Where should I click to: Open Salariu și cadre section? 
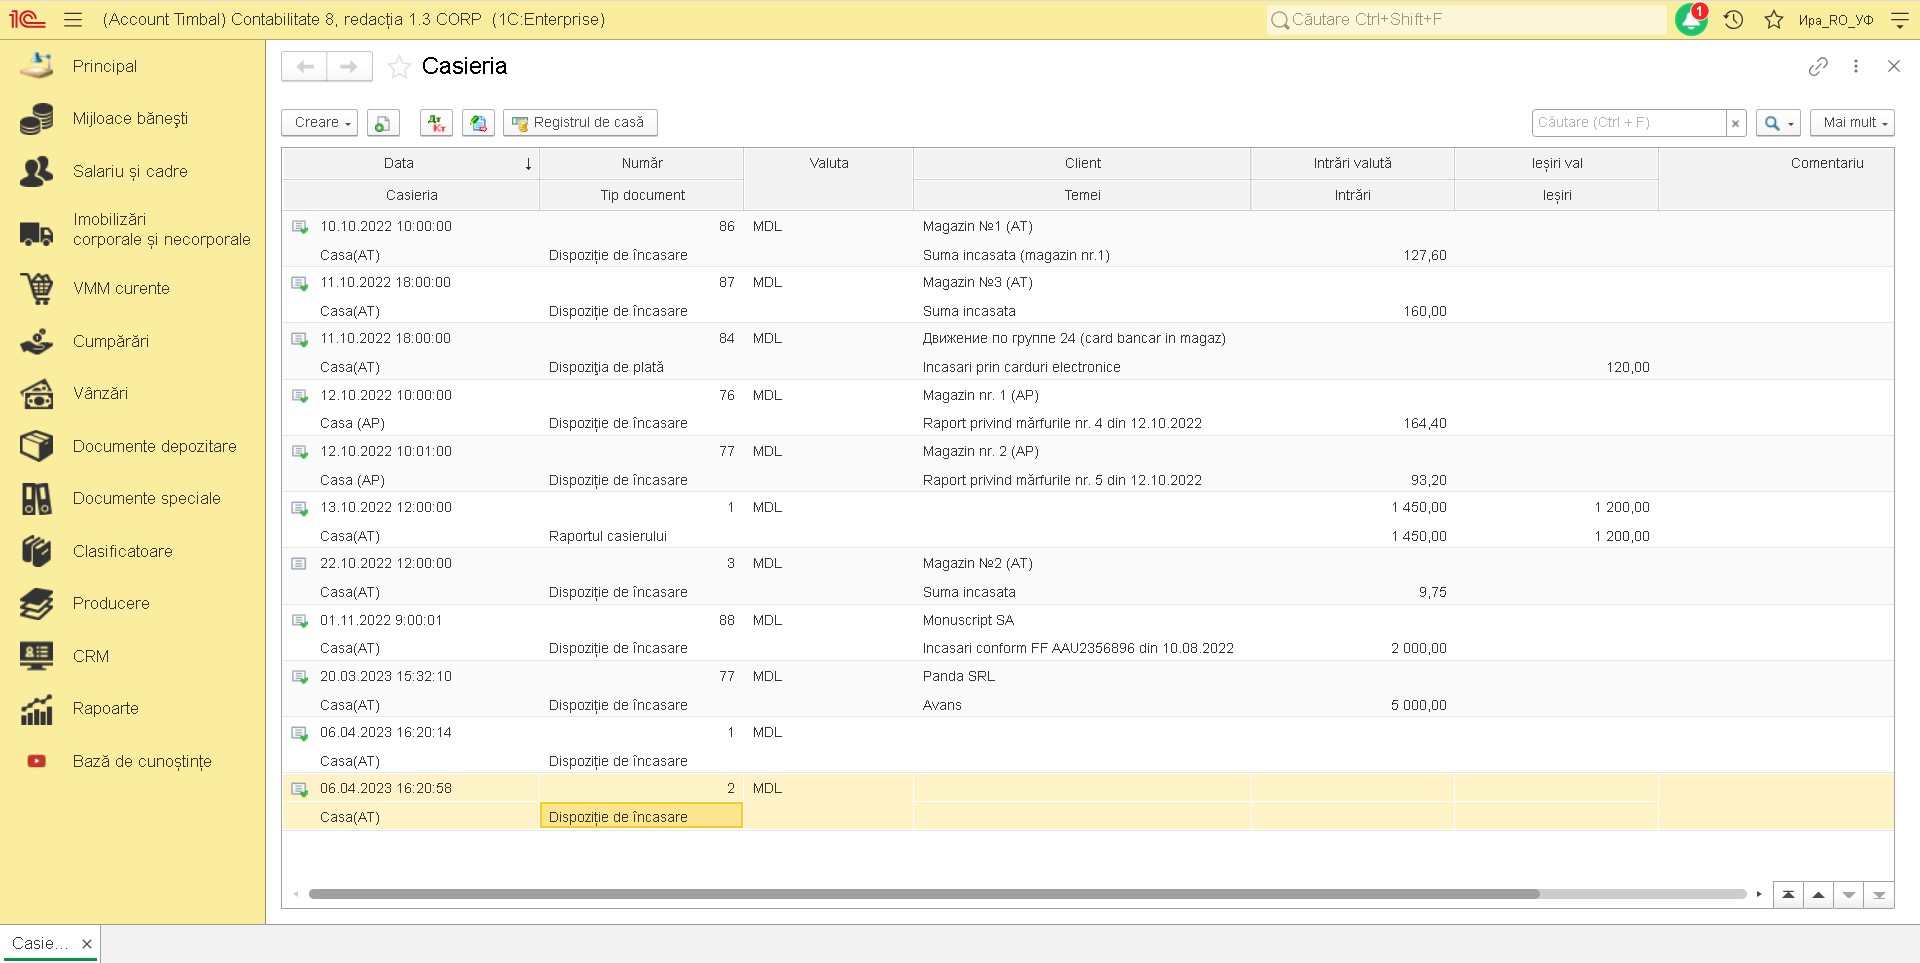click(x=132, y=171)
